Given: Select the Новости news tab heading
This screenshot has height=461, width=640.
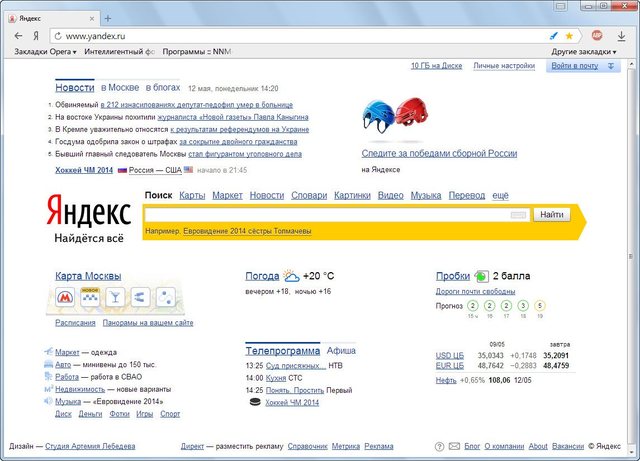Looking at the screenshot, I should (75, 87).
